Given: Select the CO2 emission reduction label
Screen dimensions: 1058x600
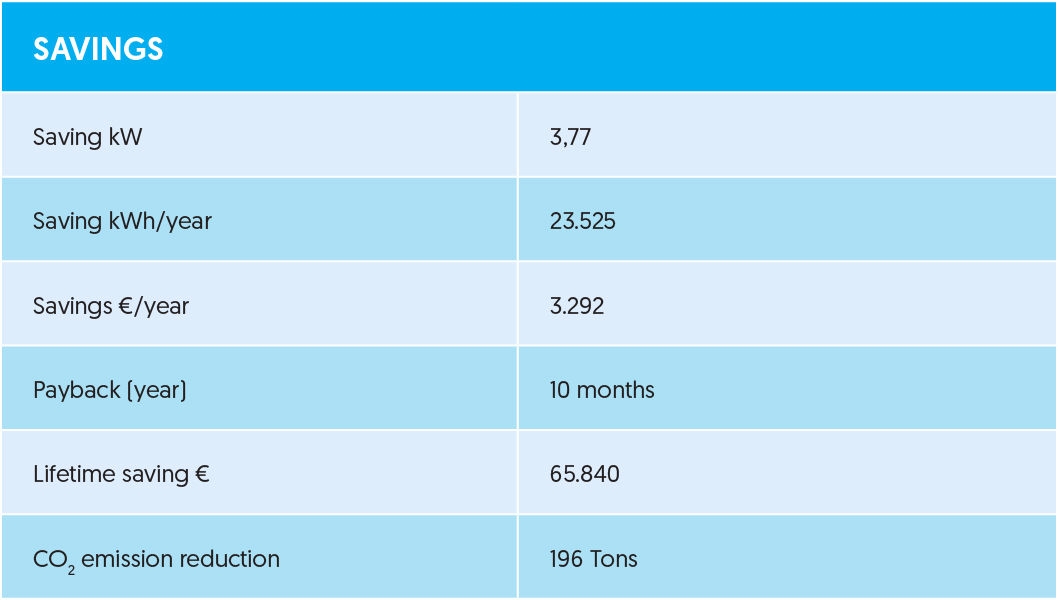Looking at the screenshot, I should click(156, 559).
